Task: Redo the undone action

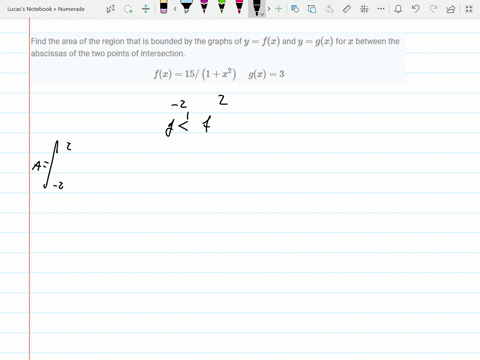Action: pos(433,9)
